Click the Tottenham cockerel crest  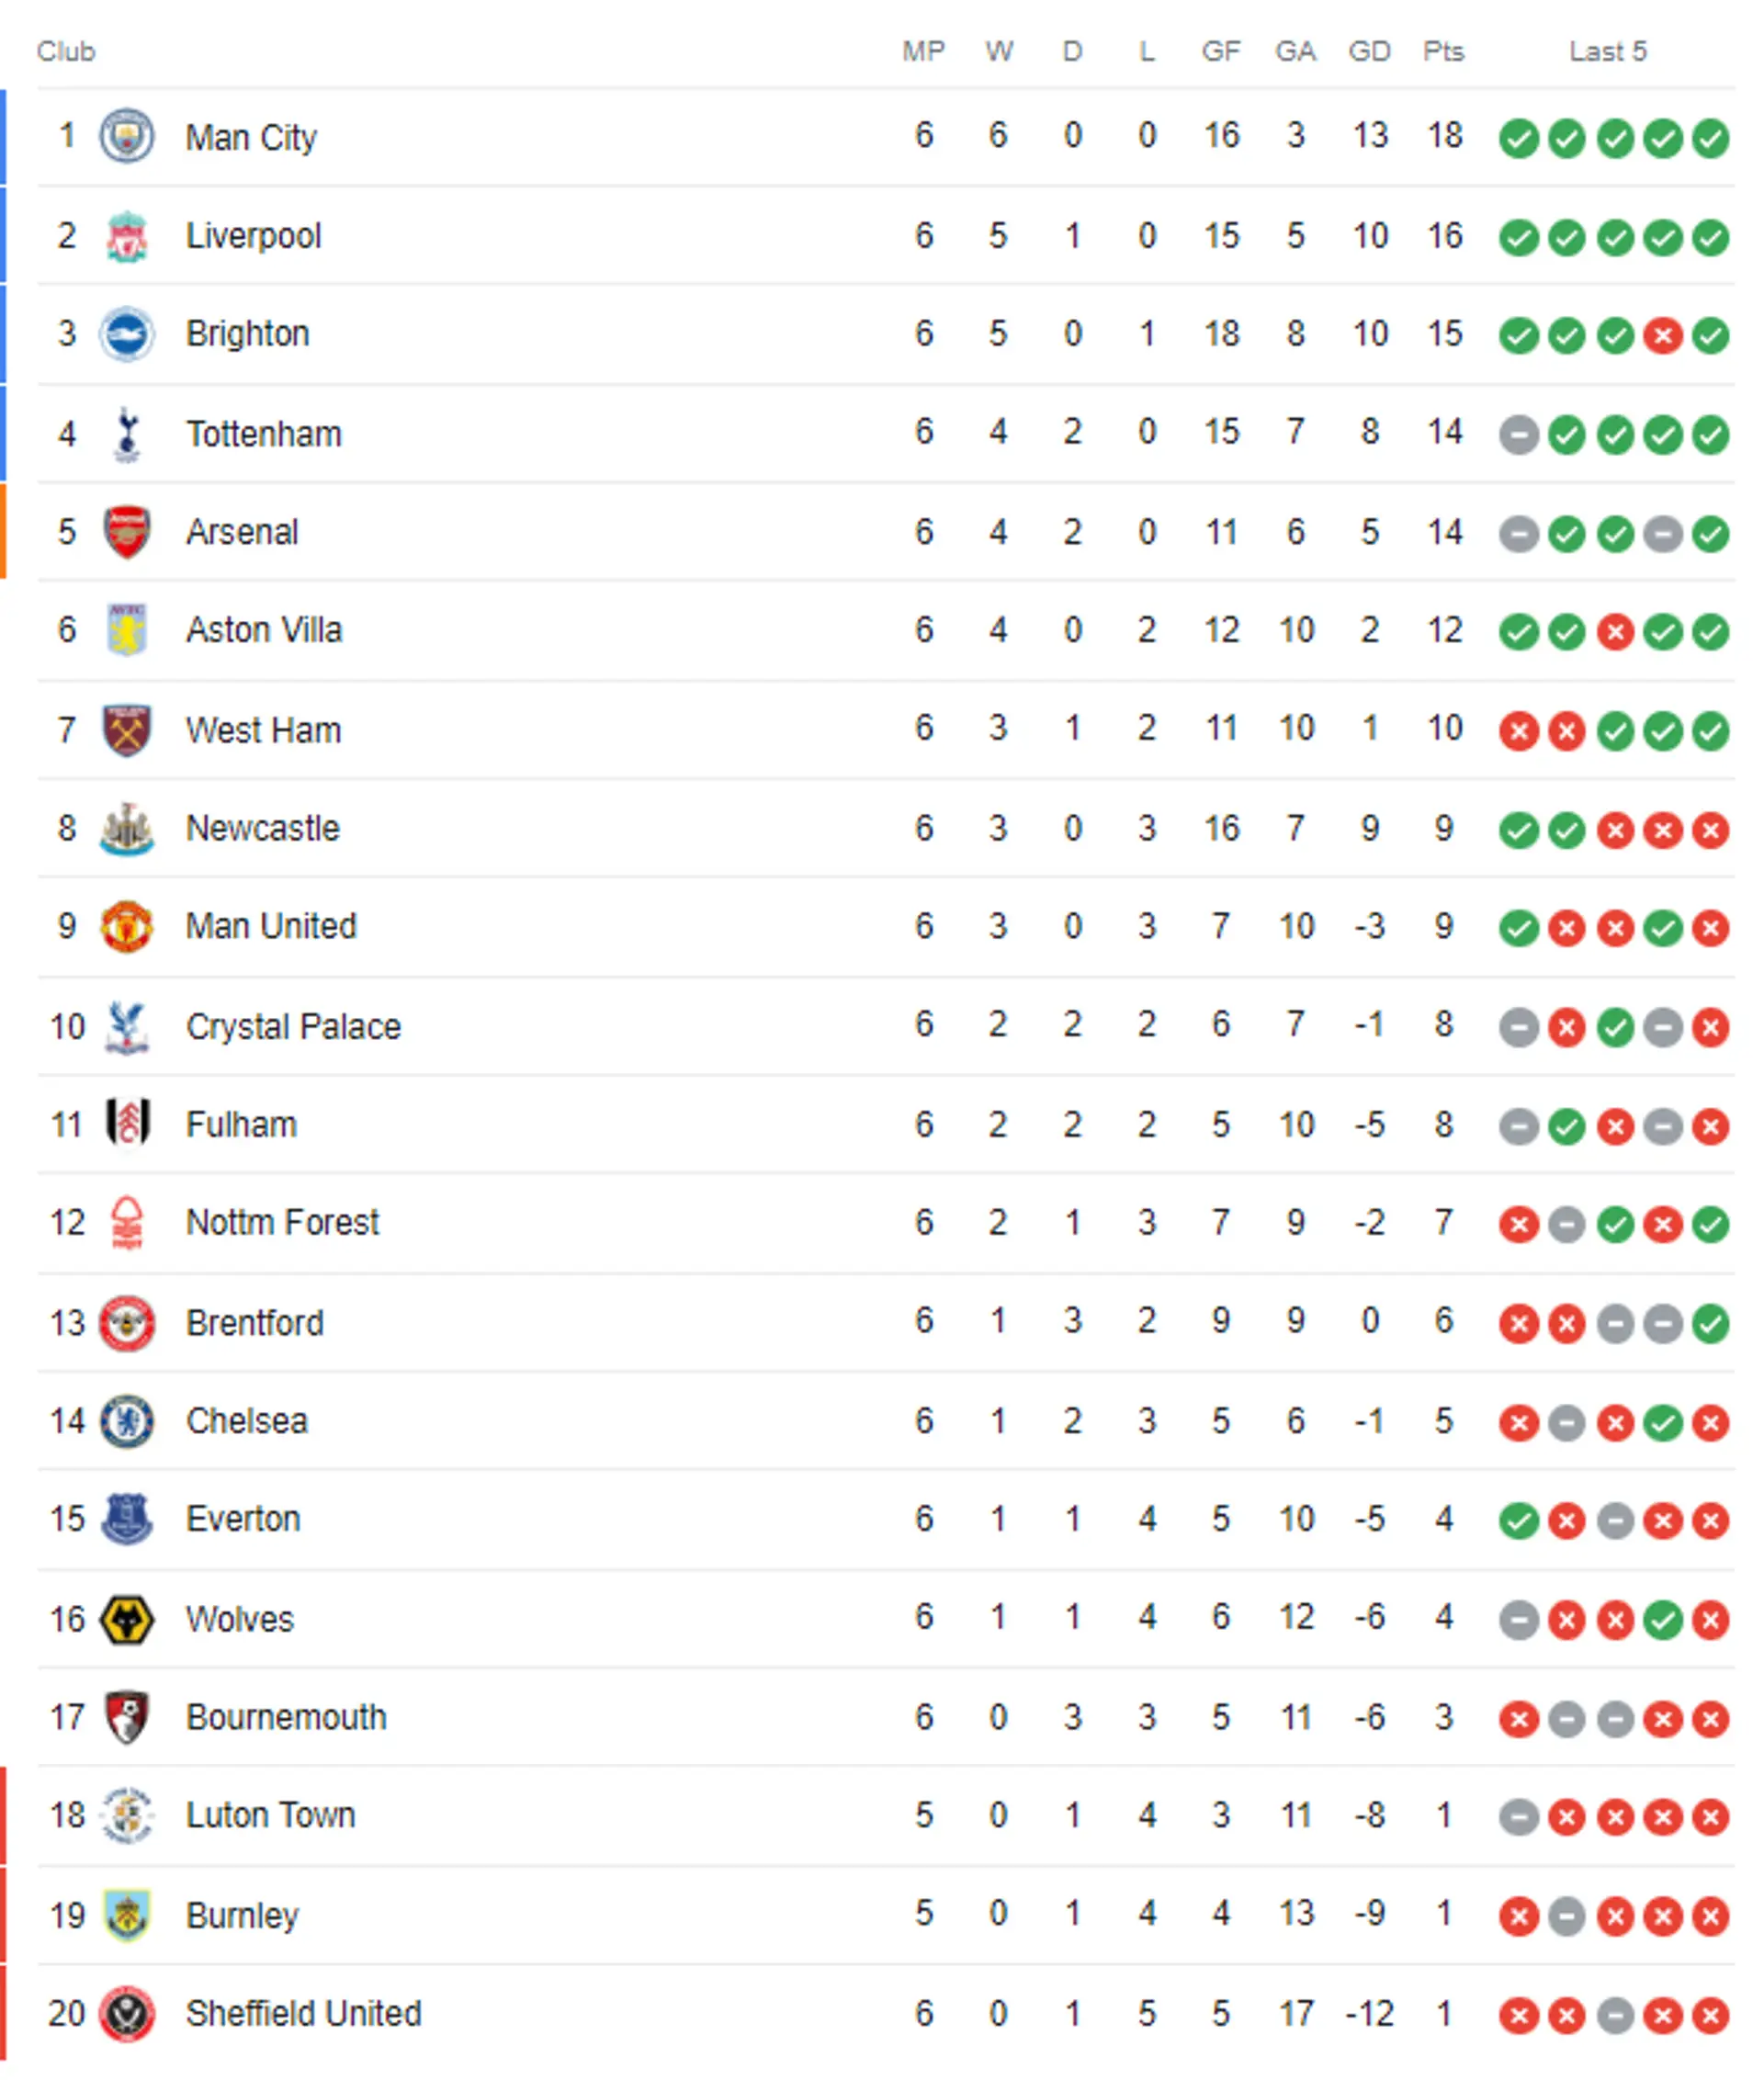pyautogui.click(x=127, y=434)
